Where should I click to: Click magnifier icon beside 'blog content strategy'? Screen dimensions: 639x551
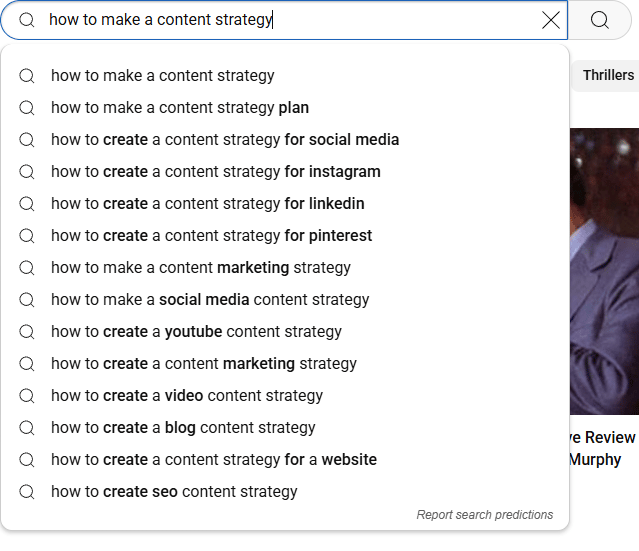click(27, 427)
